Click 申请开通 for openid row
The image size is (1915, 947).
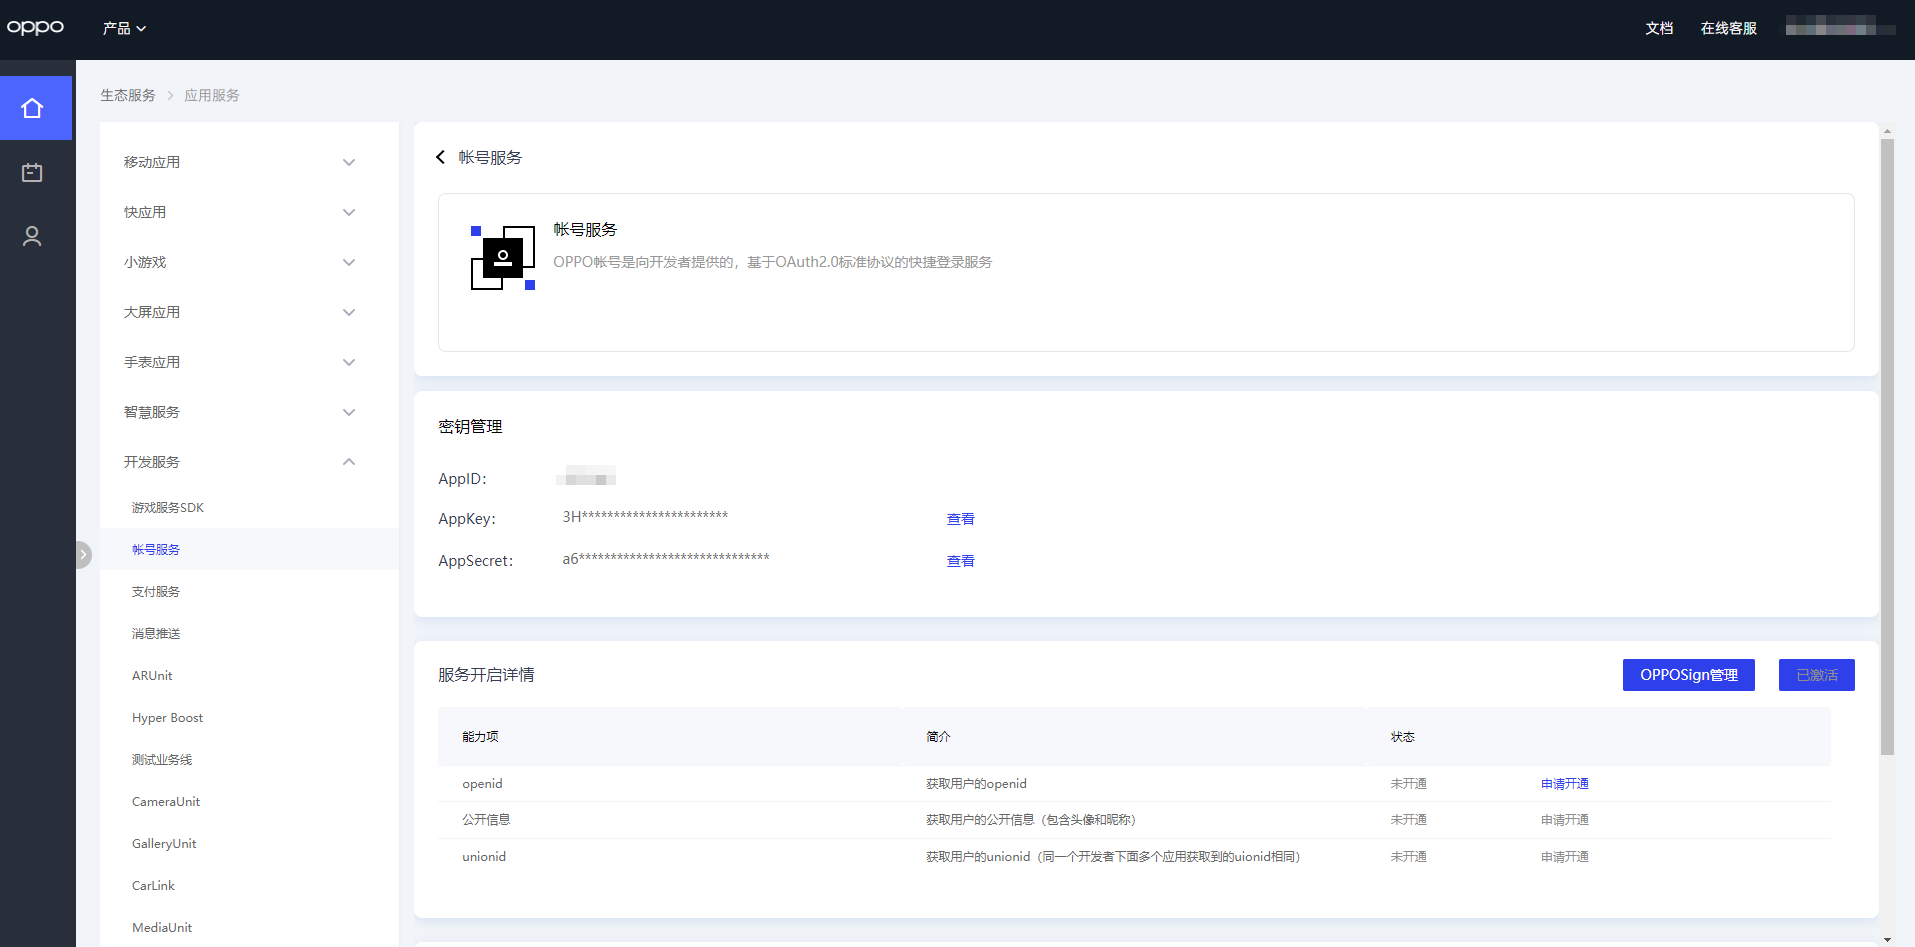(1565, 784)
